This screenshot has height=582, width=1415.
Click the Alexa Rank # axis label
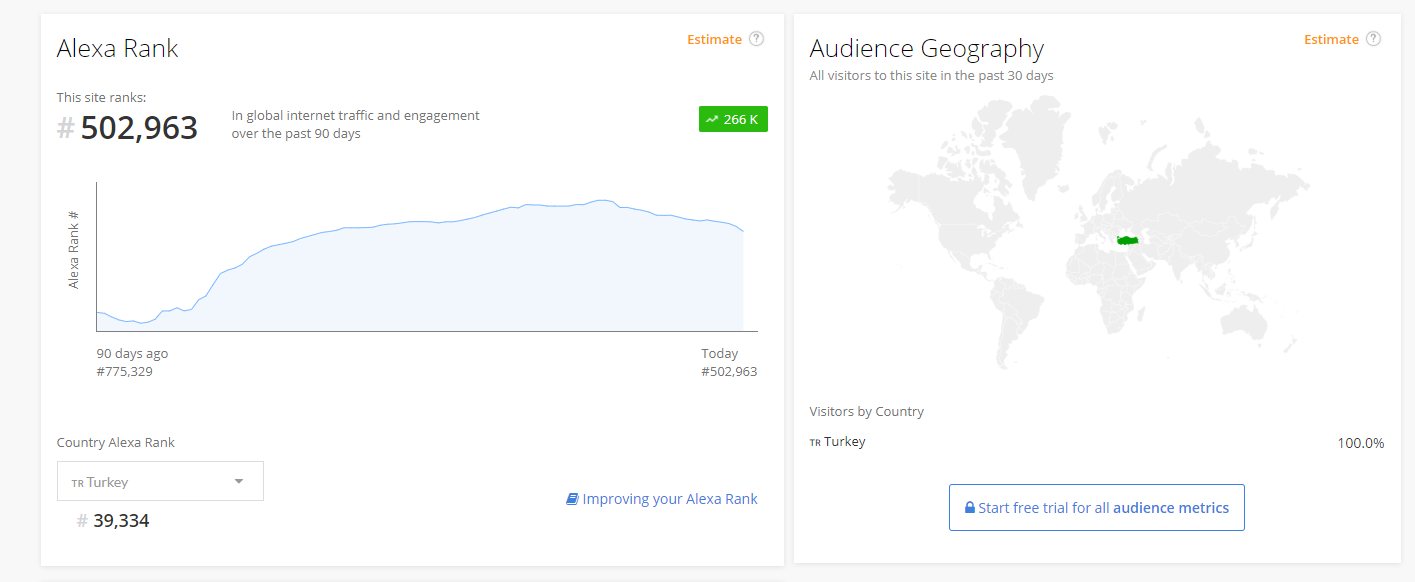click(x=73, y=250)
